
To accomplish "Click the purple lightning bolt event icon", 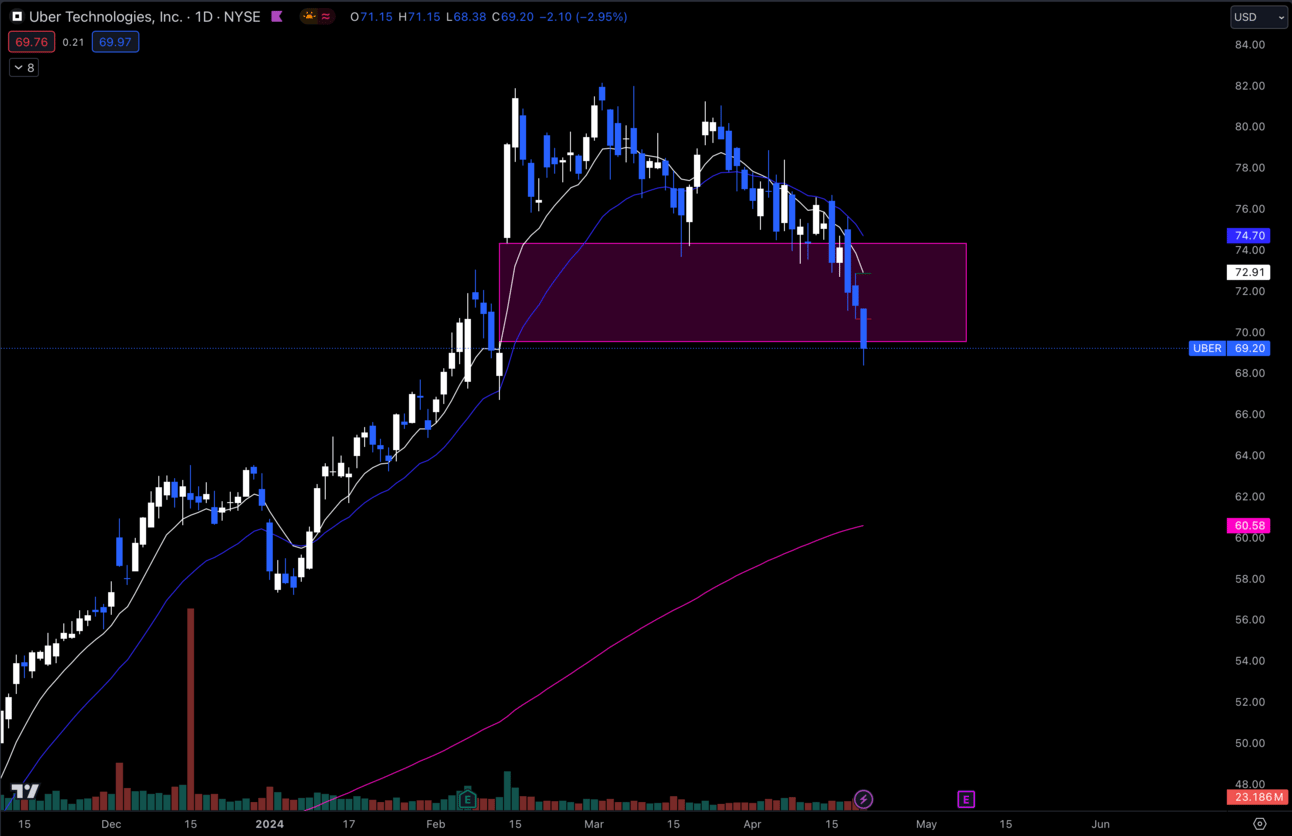I will point(863,799).
